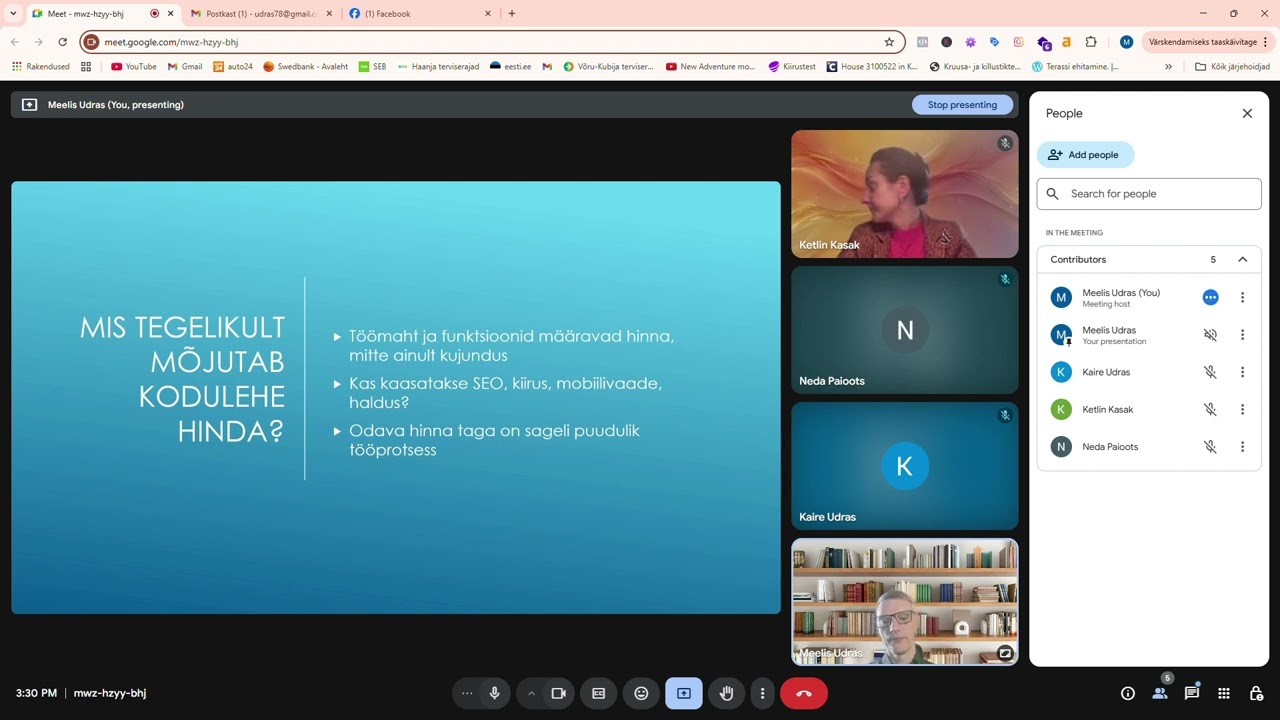This screenshot has width=1280, height=720.
Task: Click Ketlin Kasak muted microphone icon
Action: (x=1210, y=409)
